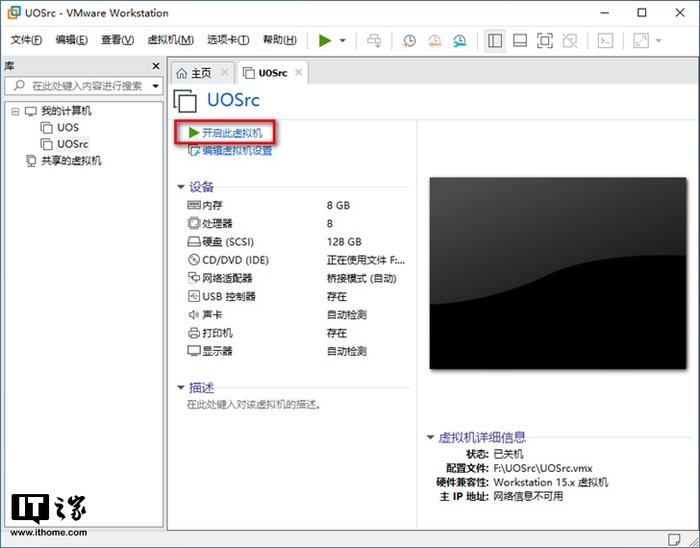This screenshot has width=700, height=548.
Task: Open the snapshot manager icon
Action: coord(459,41)
